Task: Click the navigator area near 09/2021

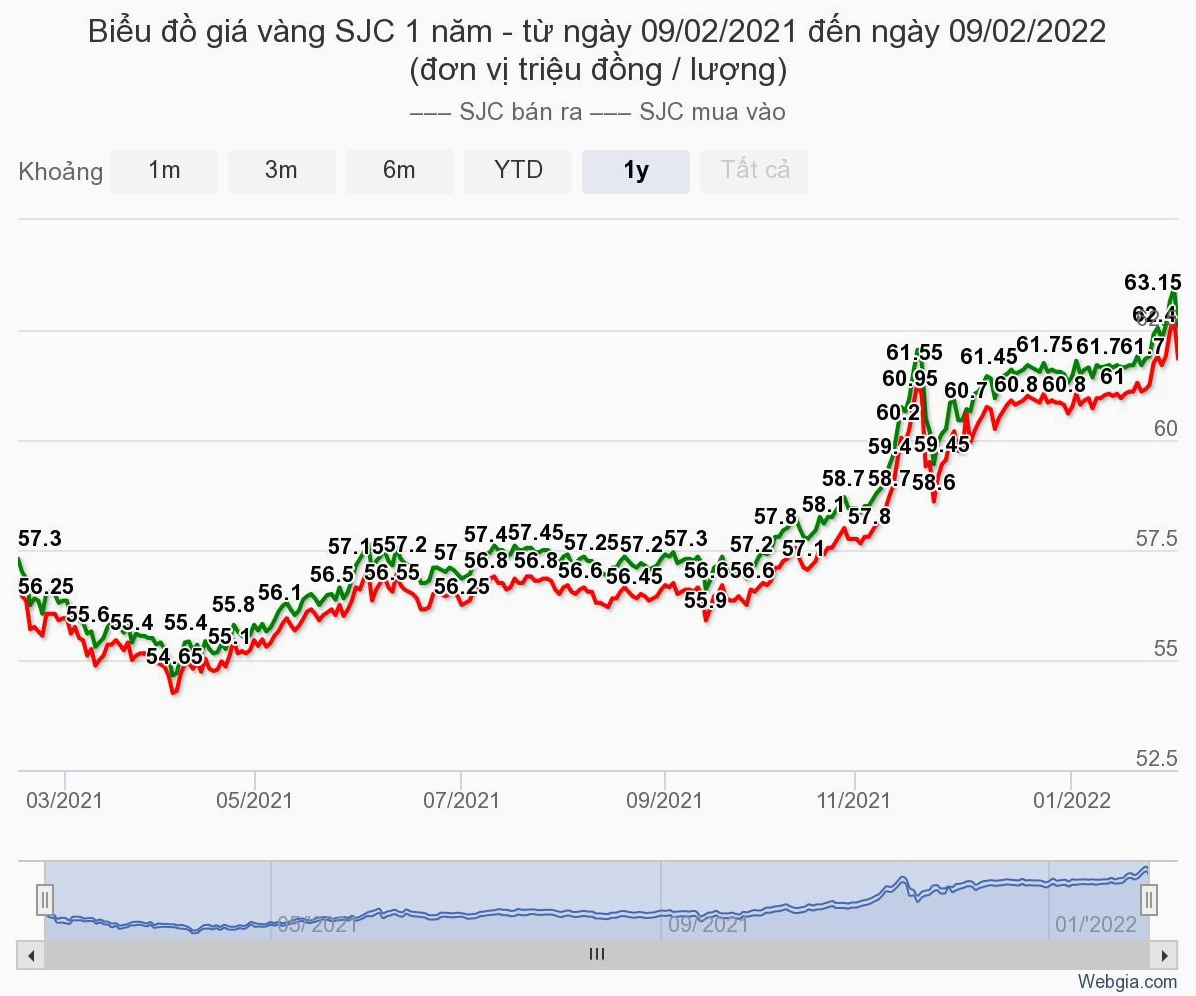Action: 709,924
